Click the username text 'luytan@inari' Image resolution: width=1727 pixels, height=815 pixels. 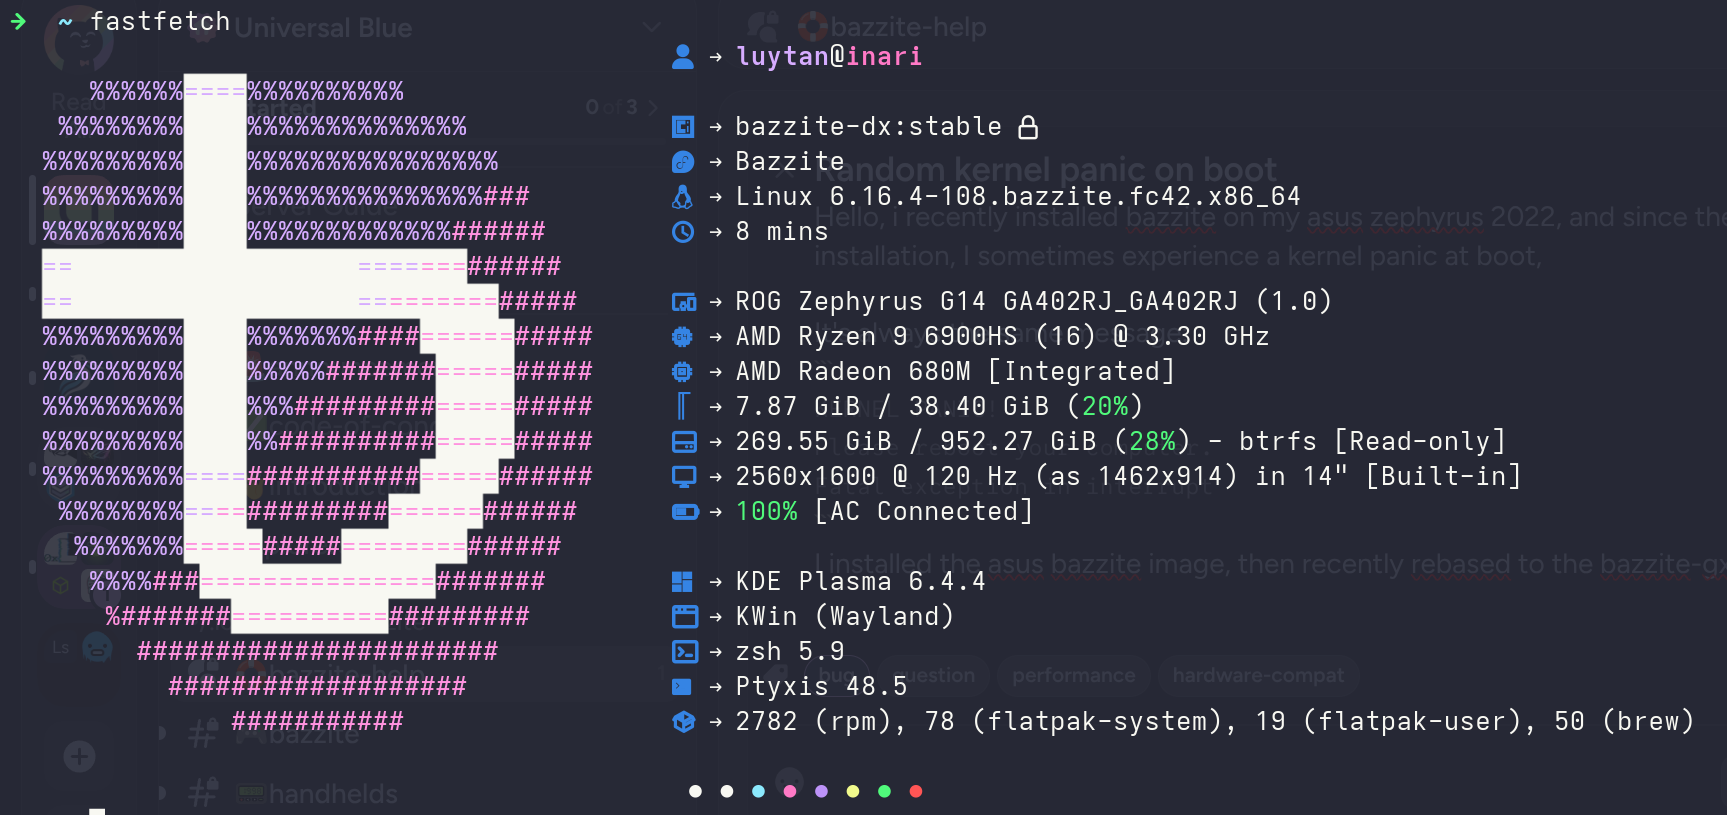(829, 57)
